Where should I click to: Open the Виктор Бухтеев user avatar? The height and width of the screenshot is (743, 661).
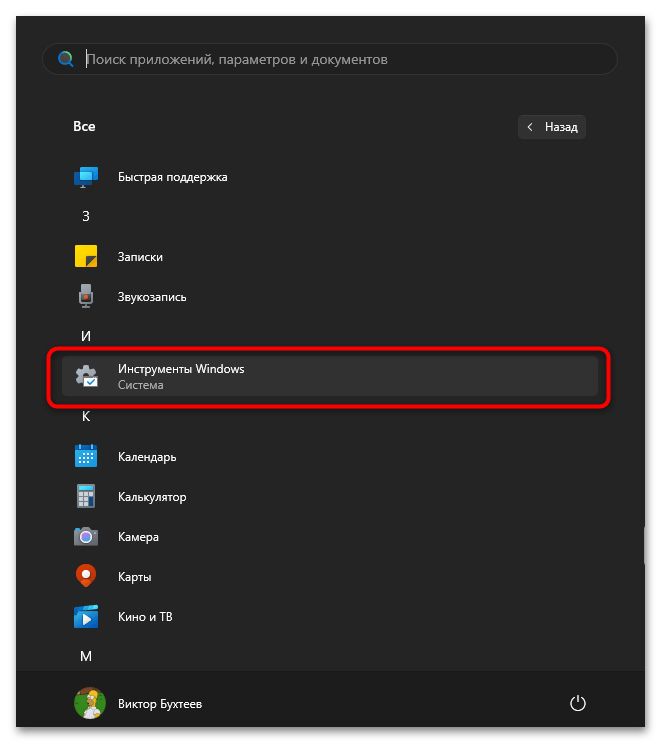(90, 703)
